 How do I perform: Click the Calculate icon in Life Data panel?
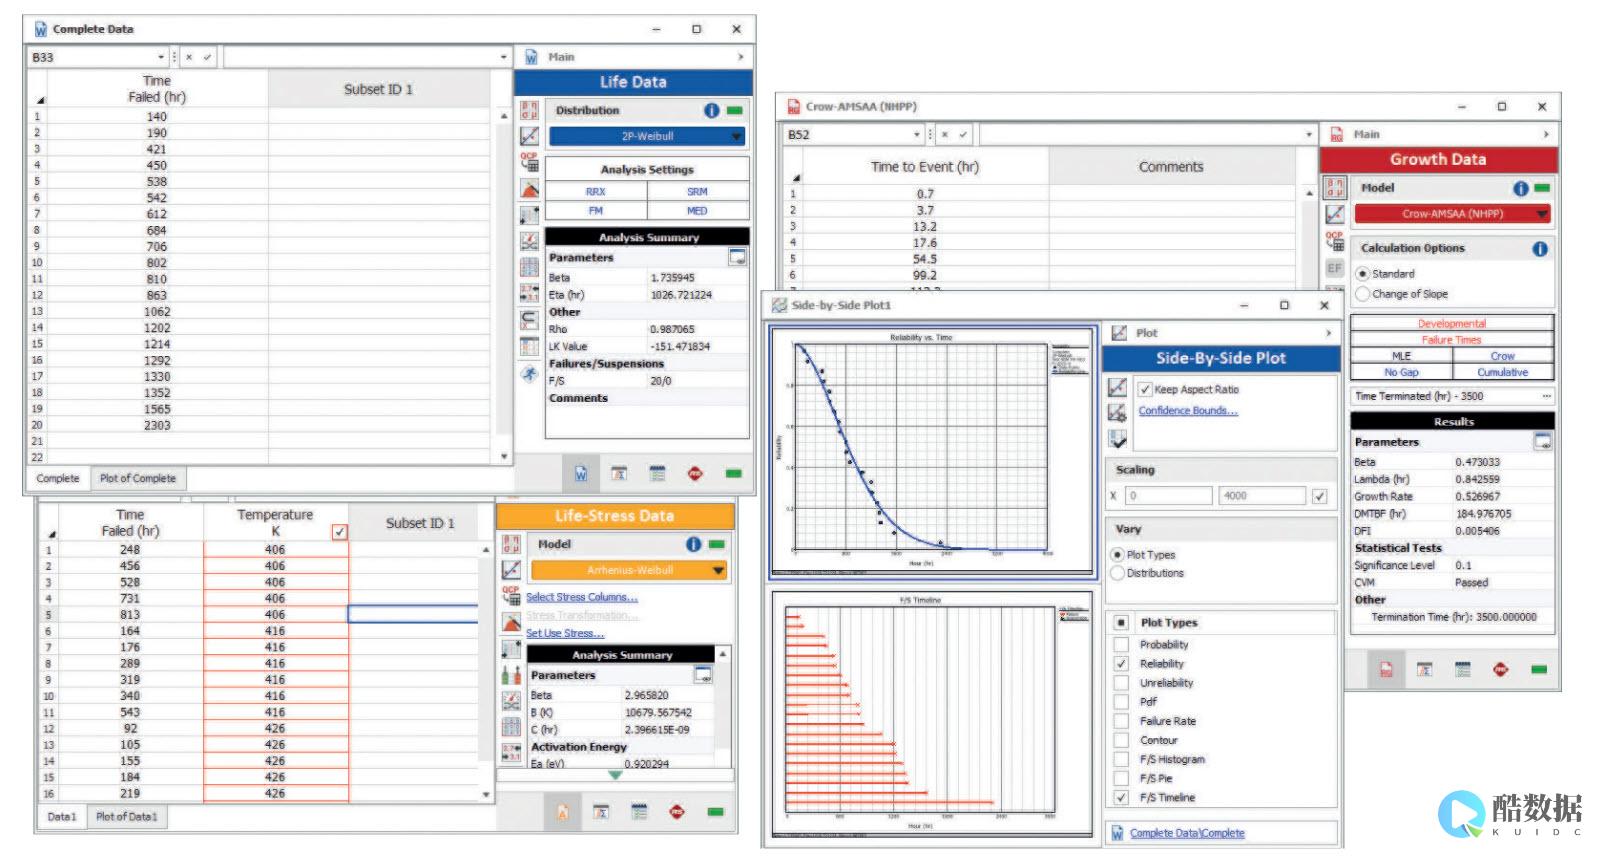point(529,110)
